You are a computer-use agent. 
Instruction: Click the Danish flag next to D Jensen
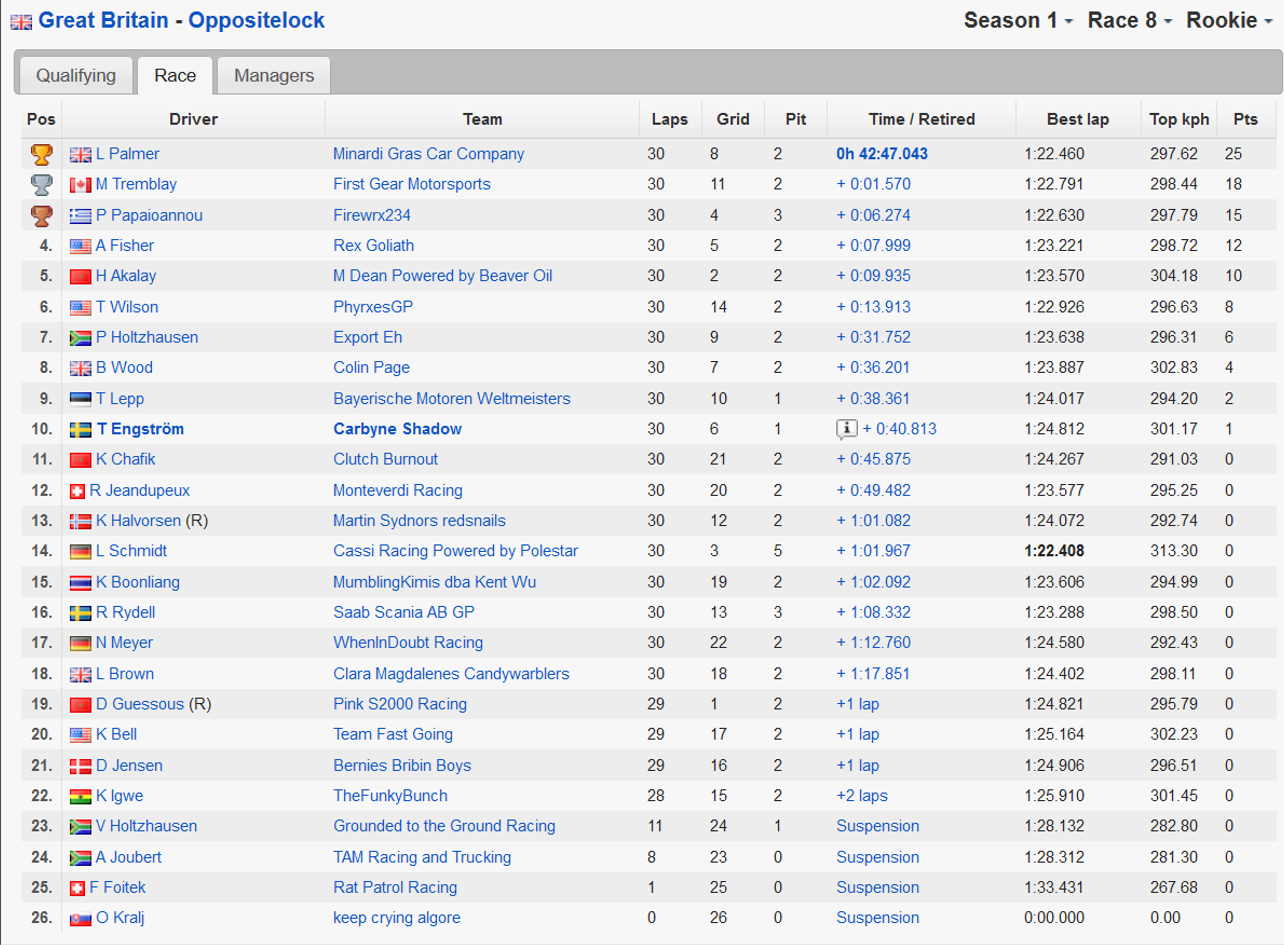80,766
